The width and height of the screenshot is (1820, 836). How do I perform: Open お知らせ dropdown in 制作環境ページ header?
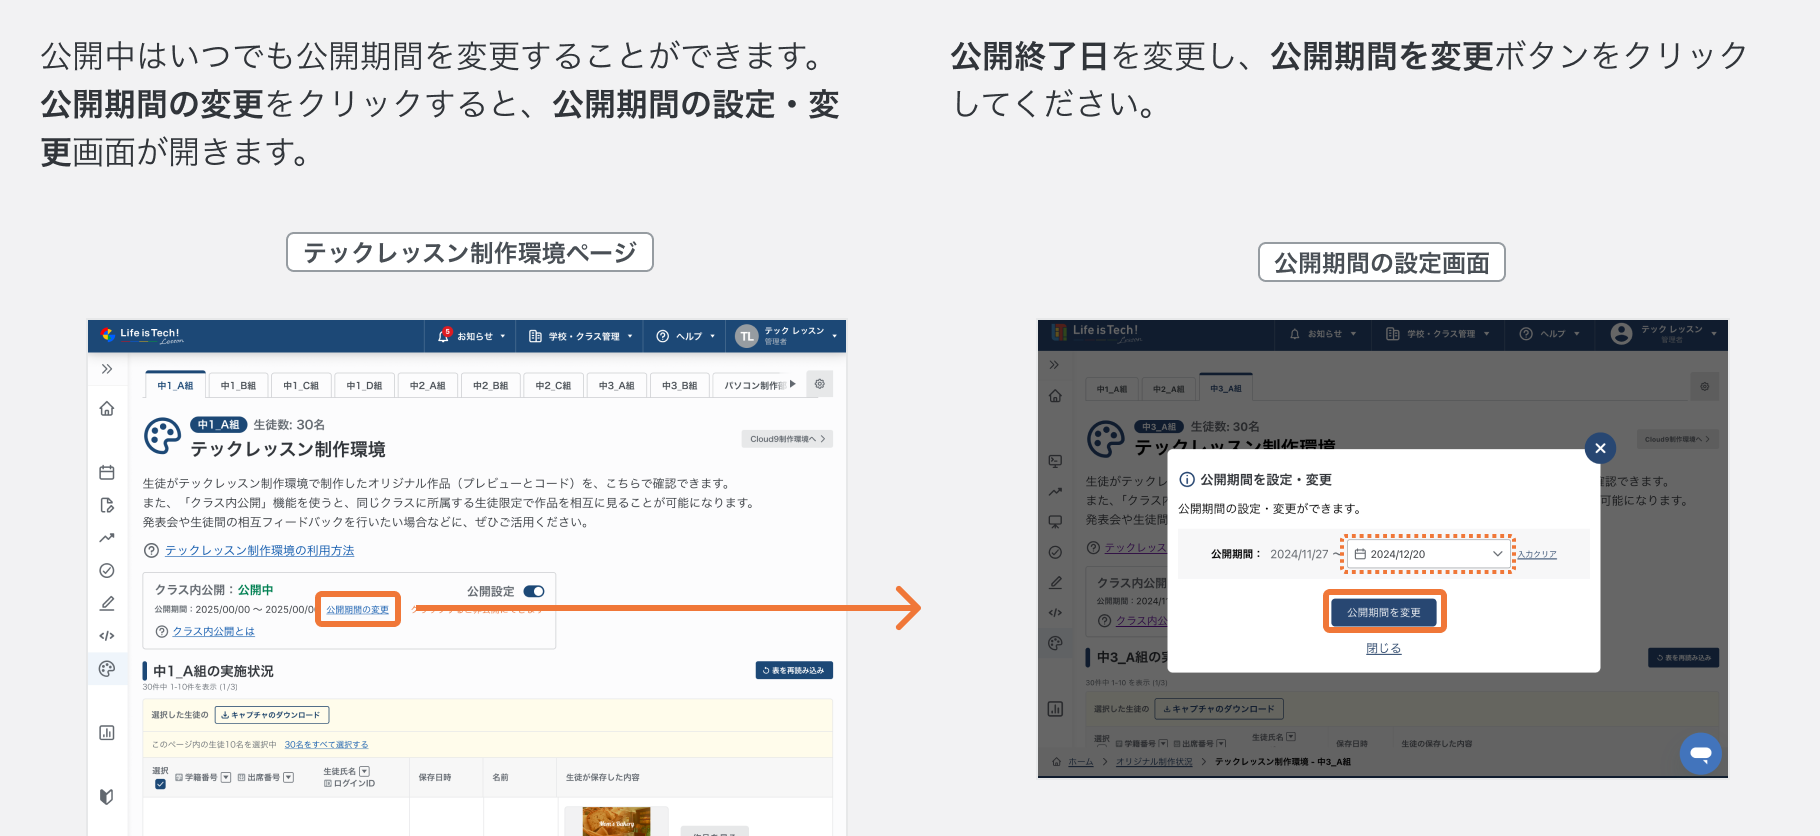click(x=472, y=336)
